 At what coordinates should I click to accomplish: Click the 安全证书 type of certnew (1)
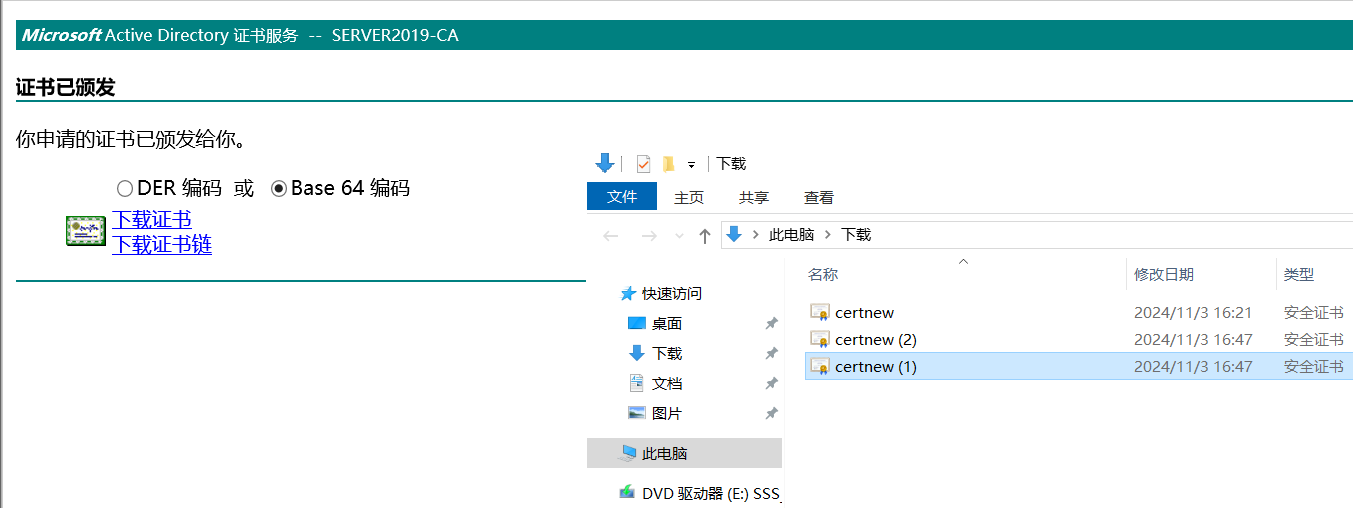[x=1314, y=367]
